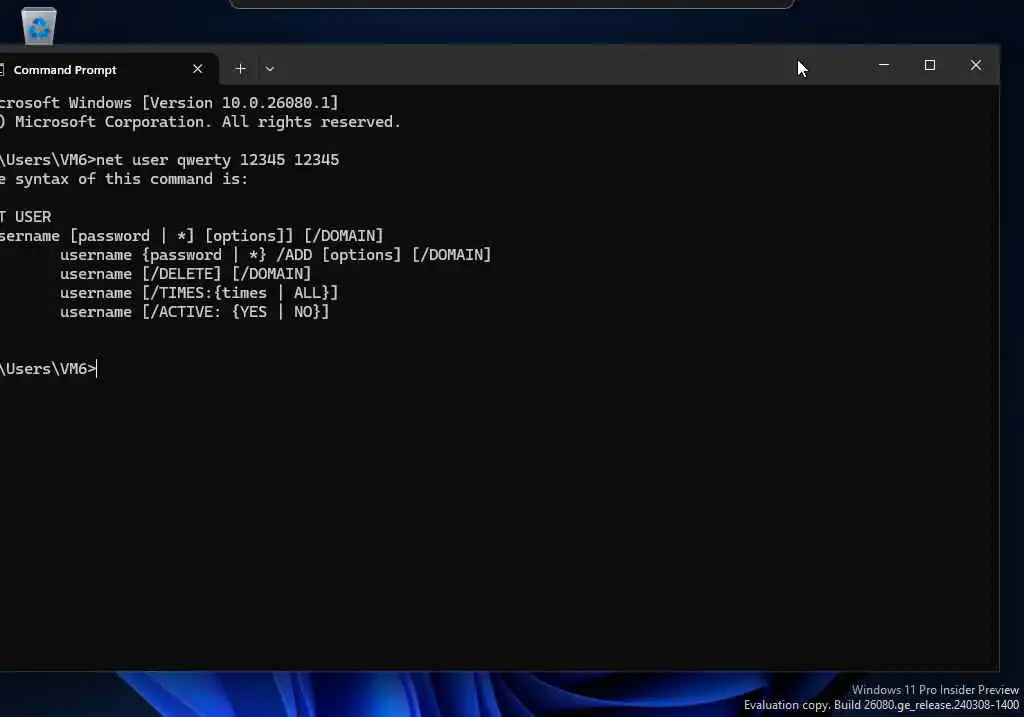Click the '[password | *] [options]] [/DOMAIN]' line
Screen dimensions: 1024x717
pyautogui.click(x=191, y=236)
